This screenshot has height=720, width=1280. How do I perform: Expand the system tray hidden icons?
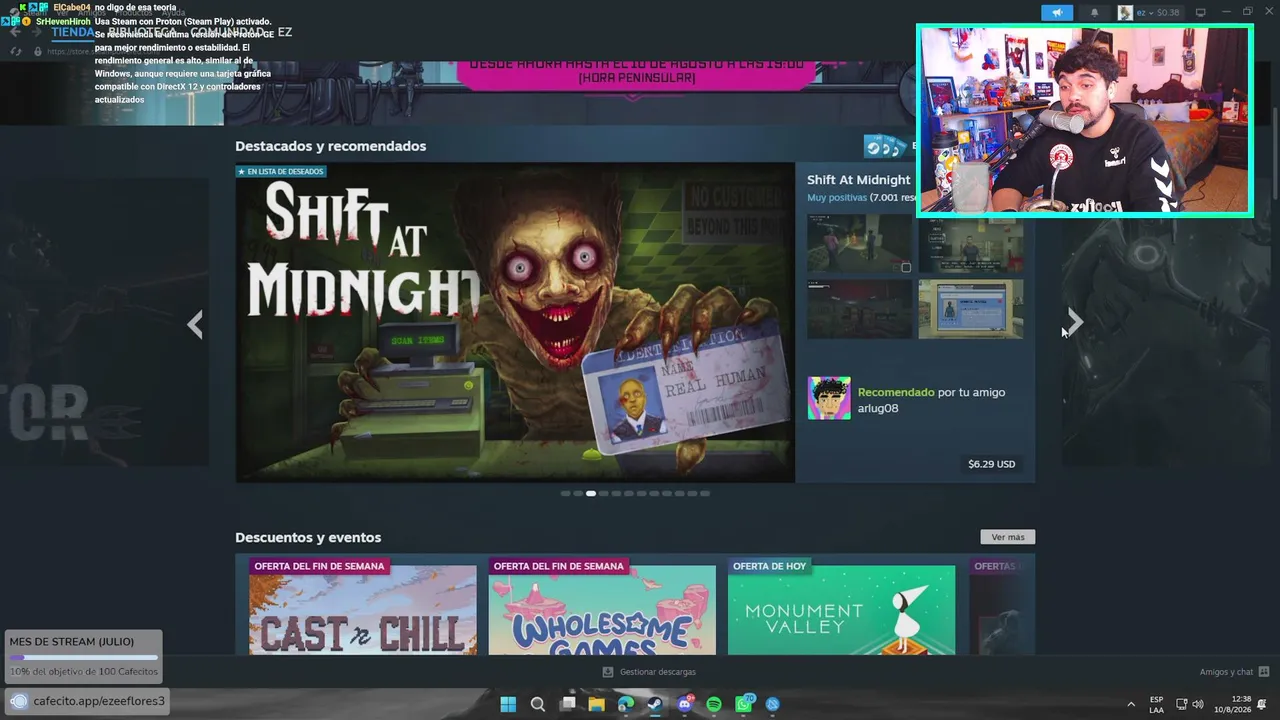click(x=1131, y=704)
